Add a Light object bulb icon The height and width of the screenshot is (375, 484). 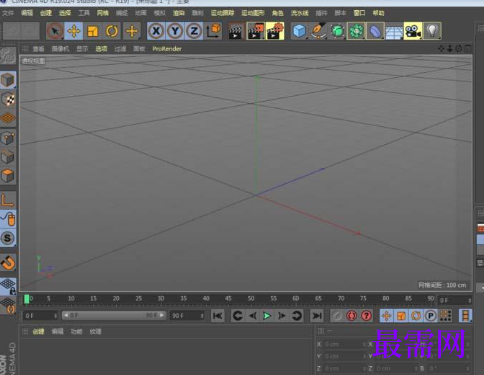[432, 31]
